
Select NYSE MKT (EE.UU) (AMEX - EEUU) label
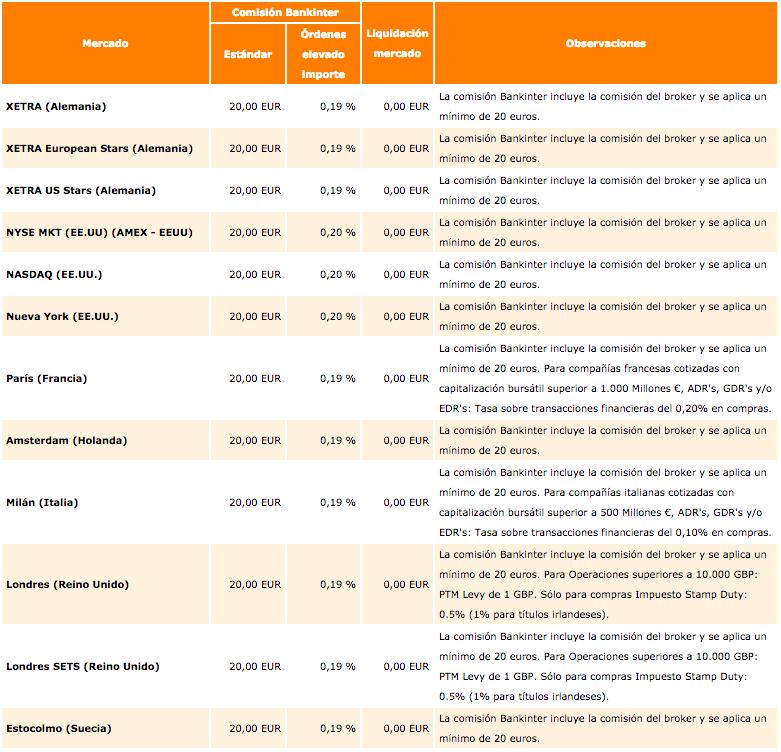click(100, 233)
